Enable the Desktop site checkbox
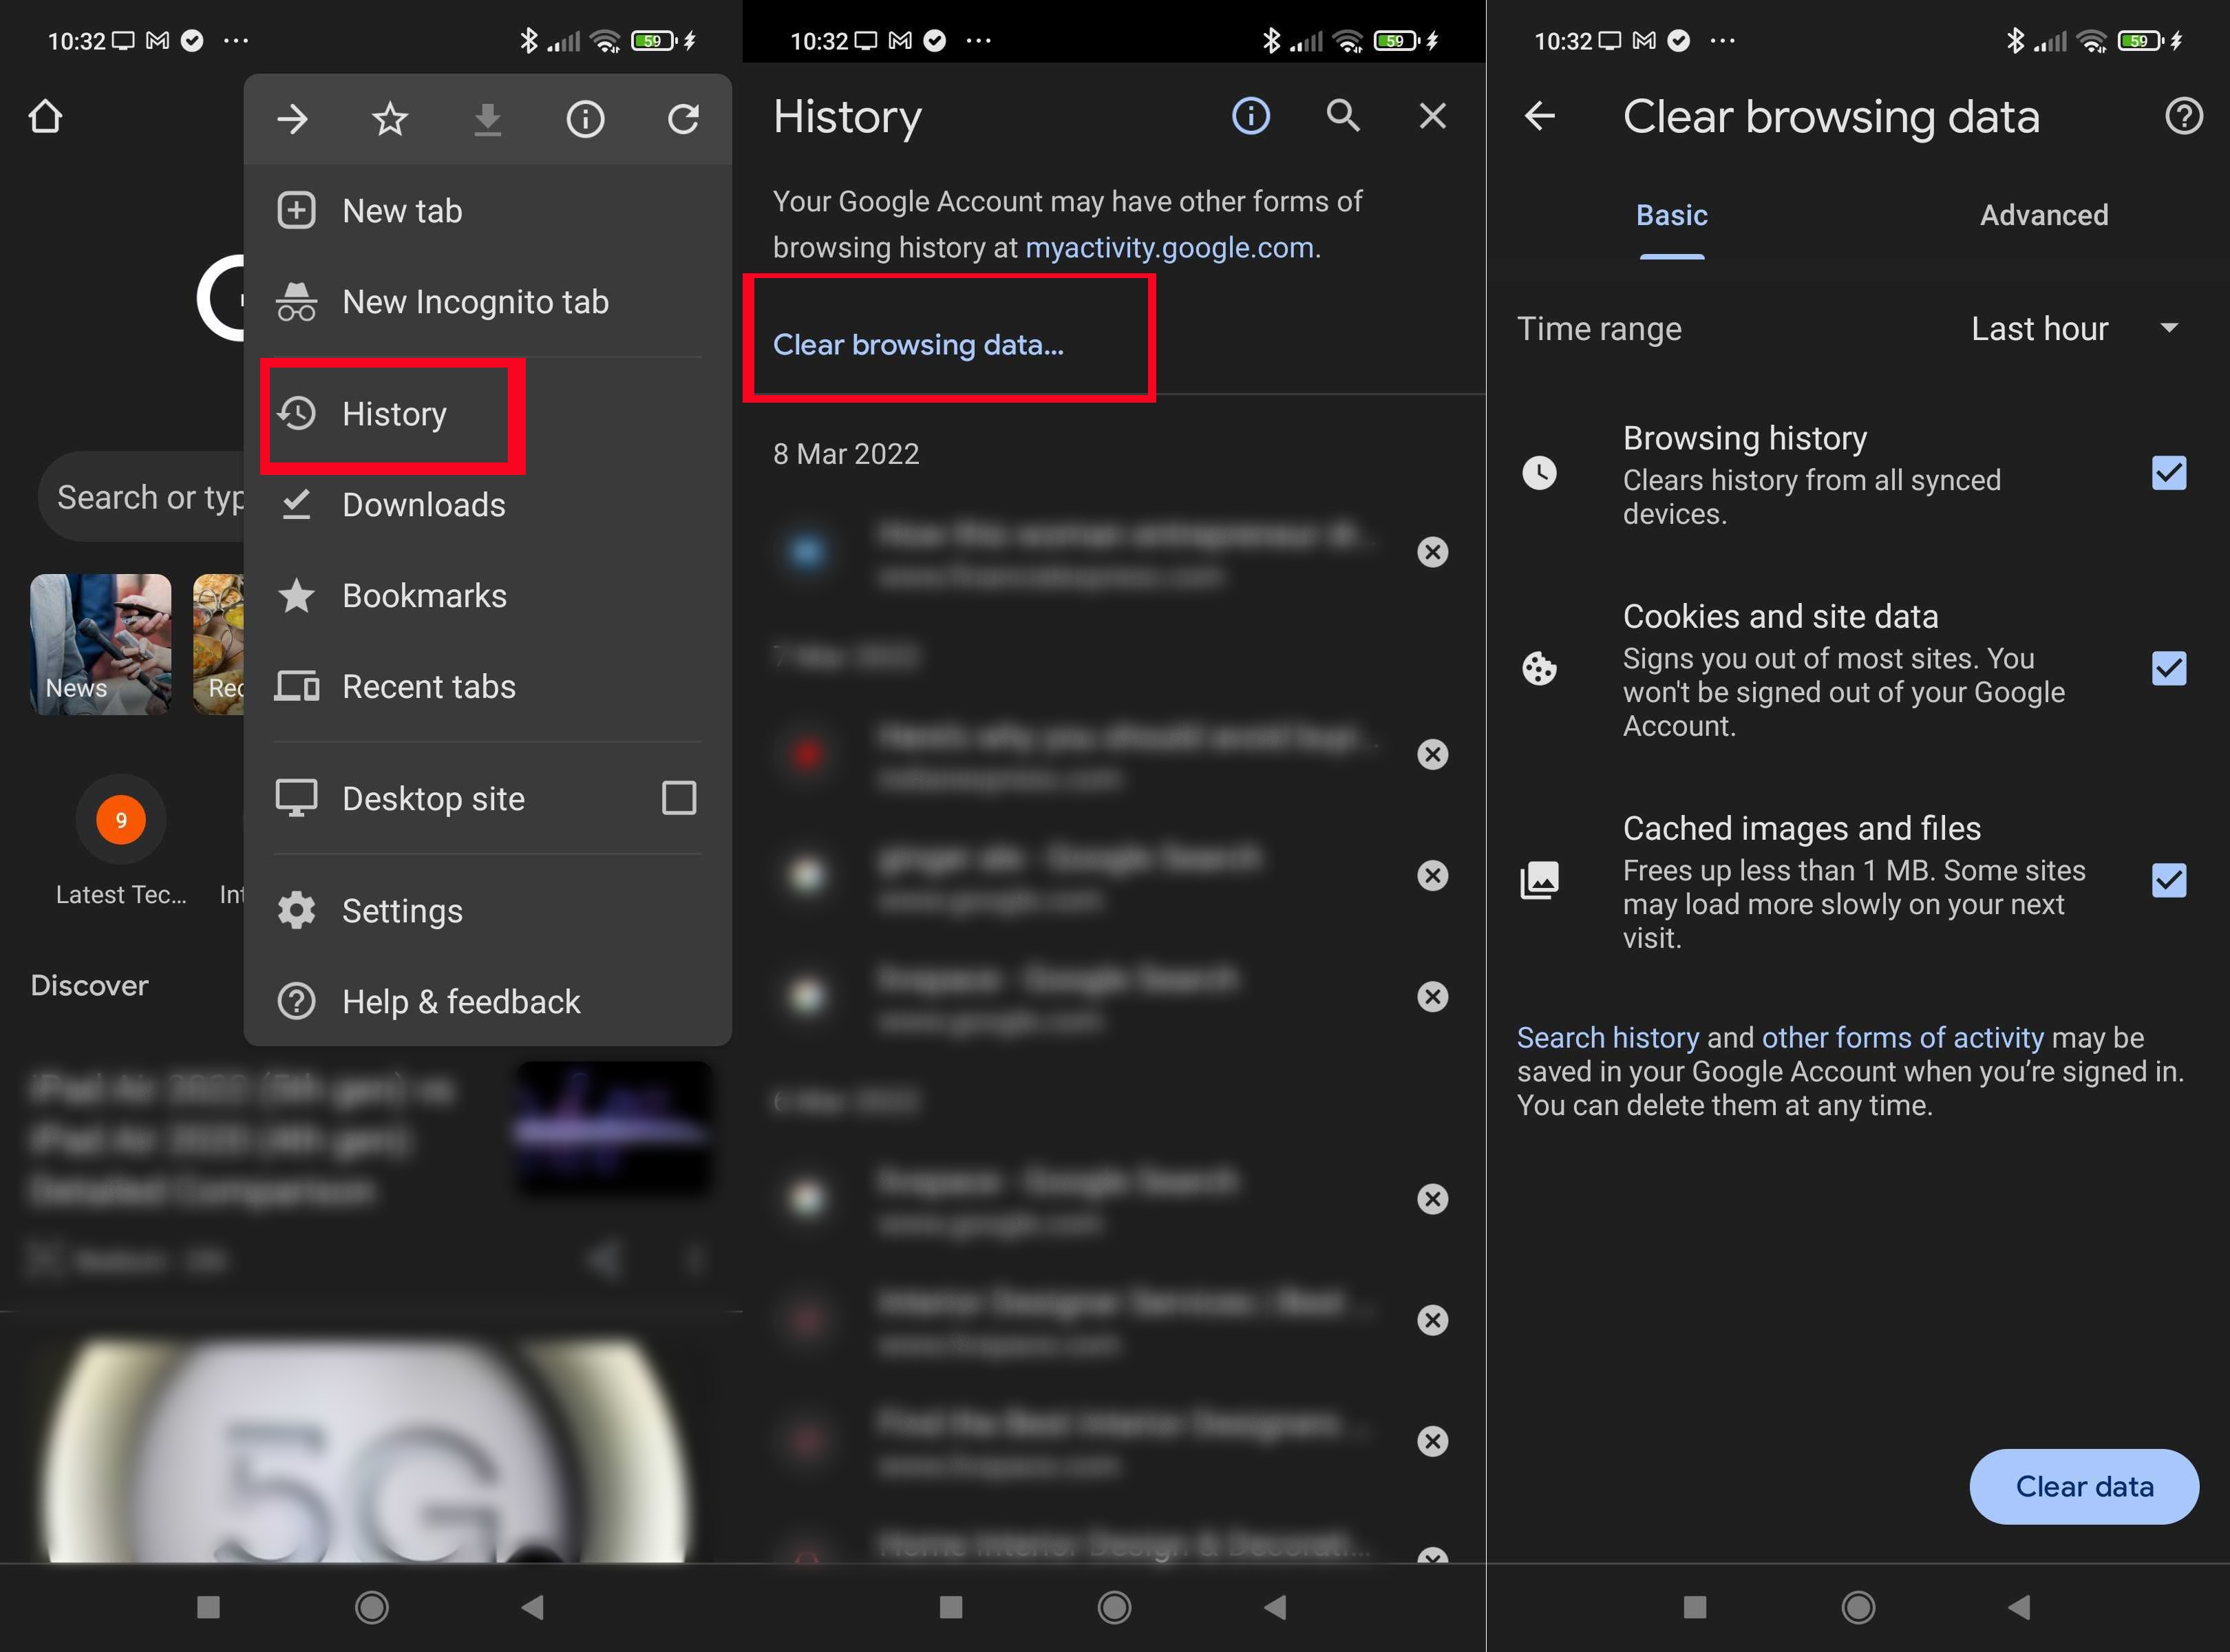 tap(679, 798)
